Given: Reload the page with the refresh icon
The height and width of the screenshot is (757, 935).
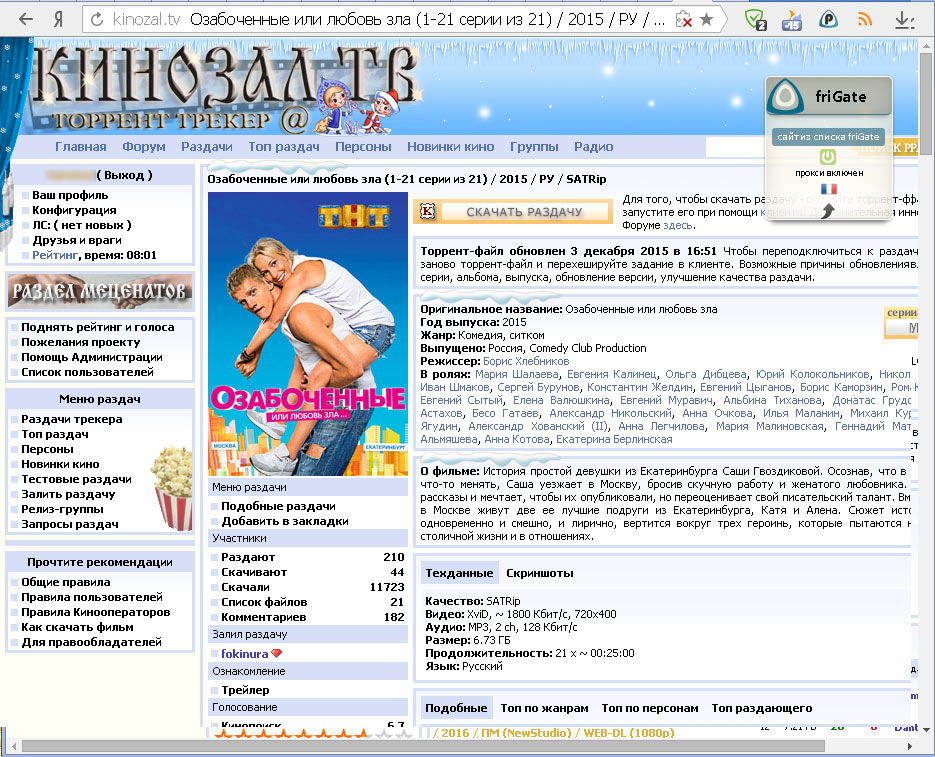Looking at the screenshot, I should click(97, 20).
